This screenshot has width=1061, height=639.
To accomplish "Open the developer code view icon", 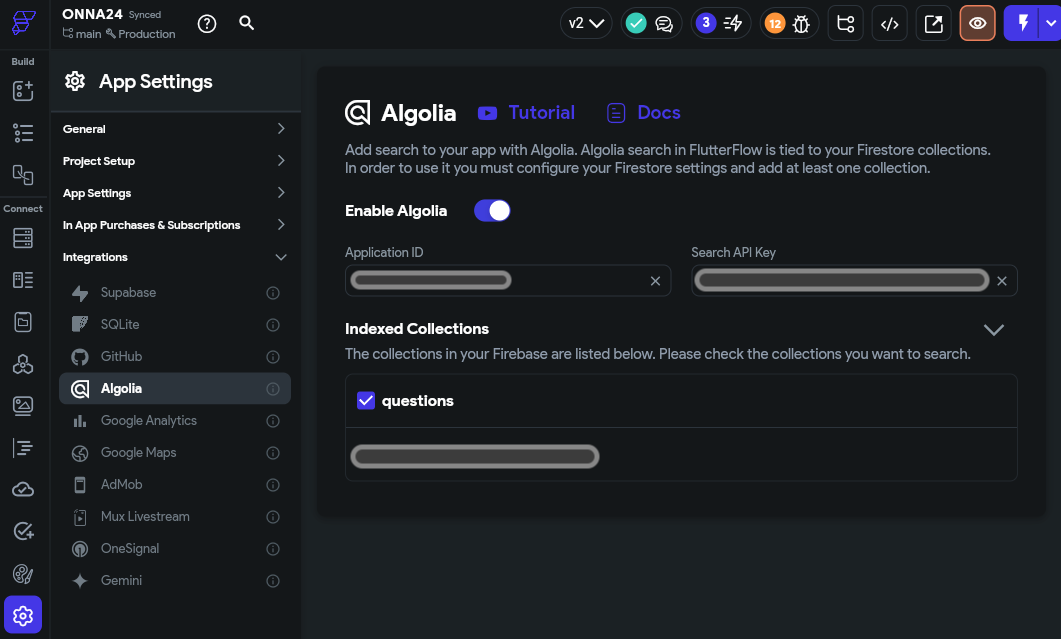I will [x=890, y=24].
